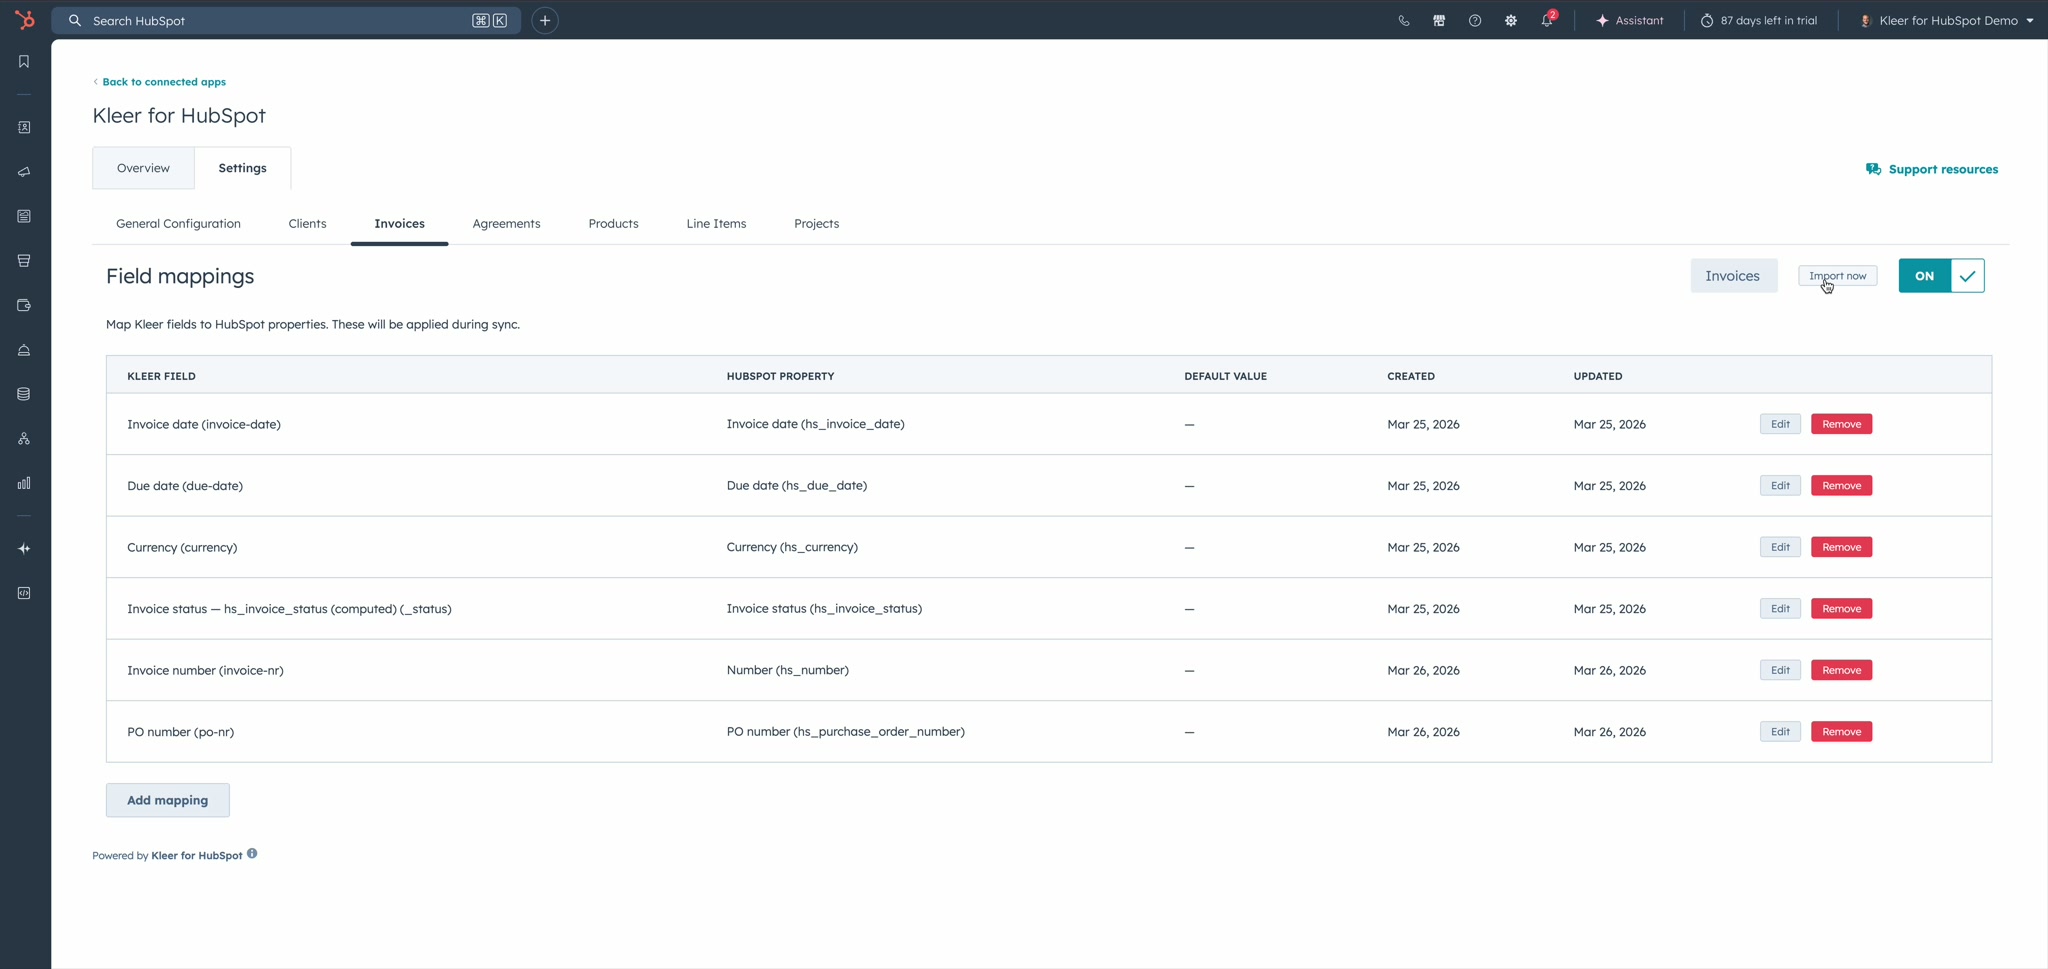Click the HubSpot sprocket logo
This screenshot has width=2048, height=969.
(x=25, y=20)
